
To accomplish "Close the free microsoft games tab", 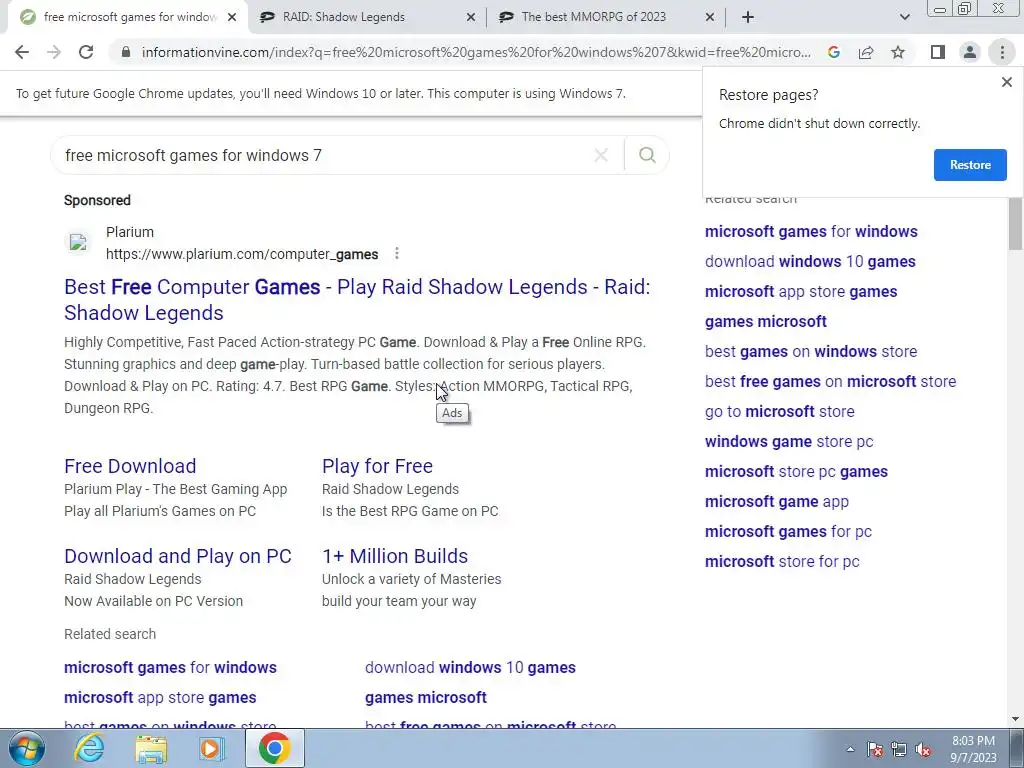I will coord(232,17).
